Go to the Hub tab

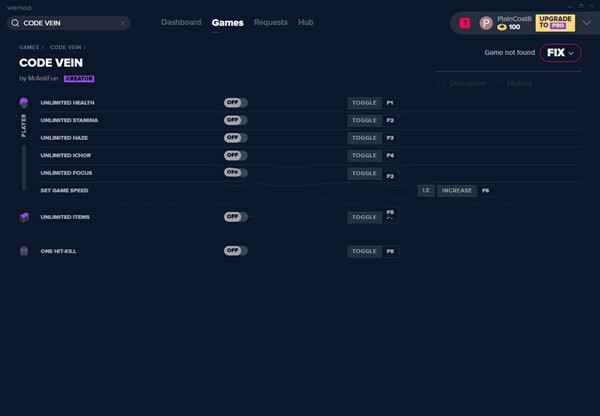[x=306, y=23]
